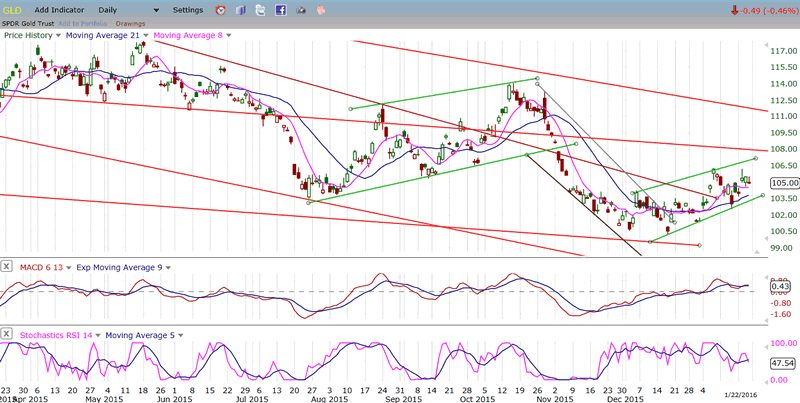800x403 pixels.
Task: Open the Drawings link
Action: point(130,22)
